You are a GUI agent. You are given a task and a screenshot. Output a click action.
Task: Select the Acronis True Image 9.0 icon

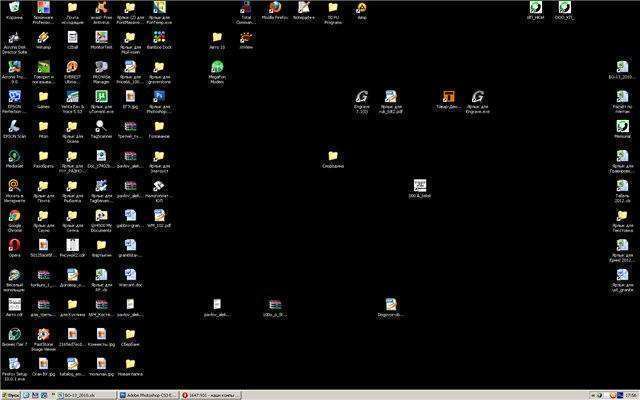(14, 72)
